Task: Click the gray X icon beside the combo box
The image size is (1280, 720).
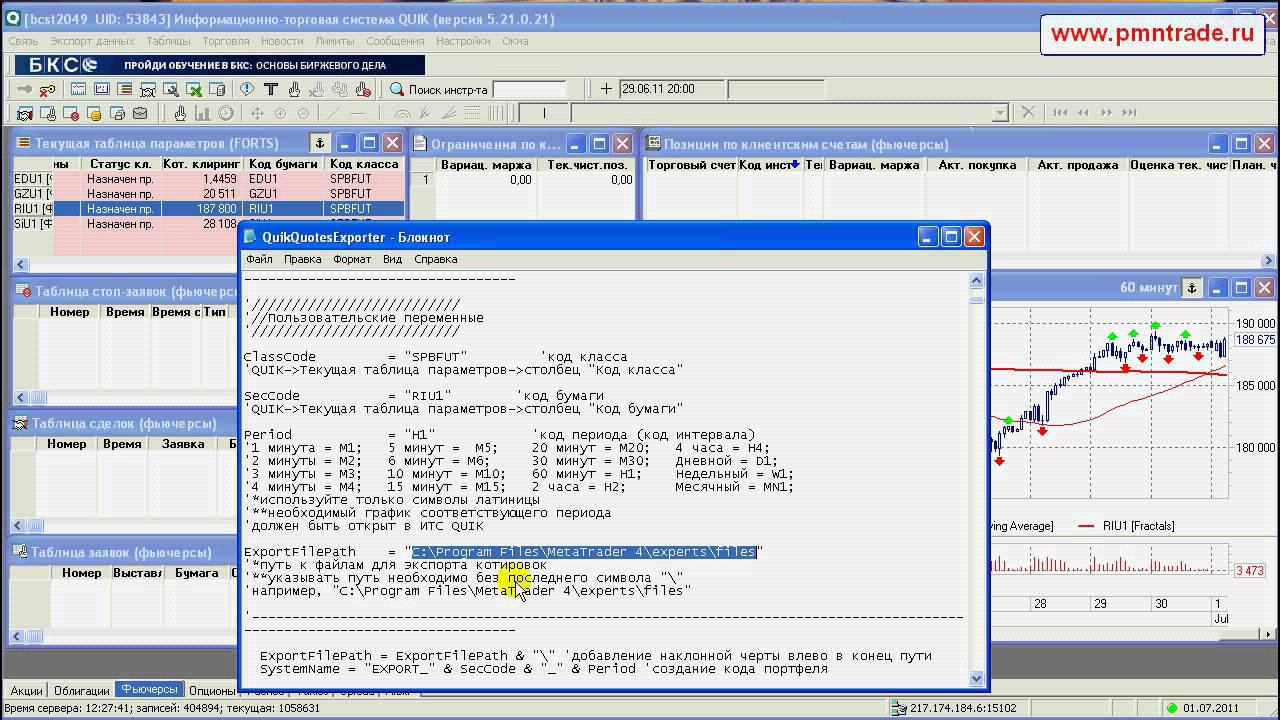Action: pos(1026,113)
